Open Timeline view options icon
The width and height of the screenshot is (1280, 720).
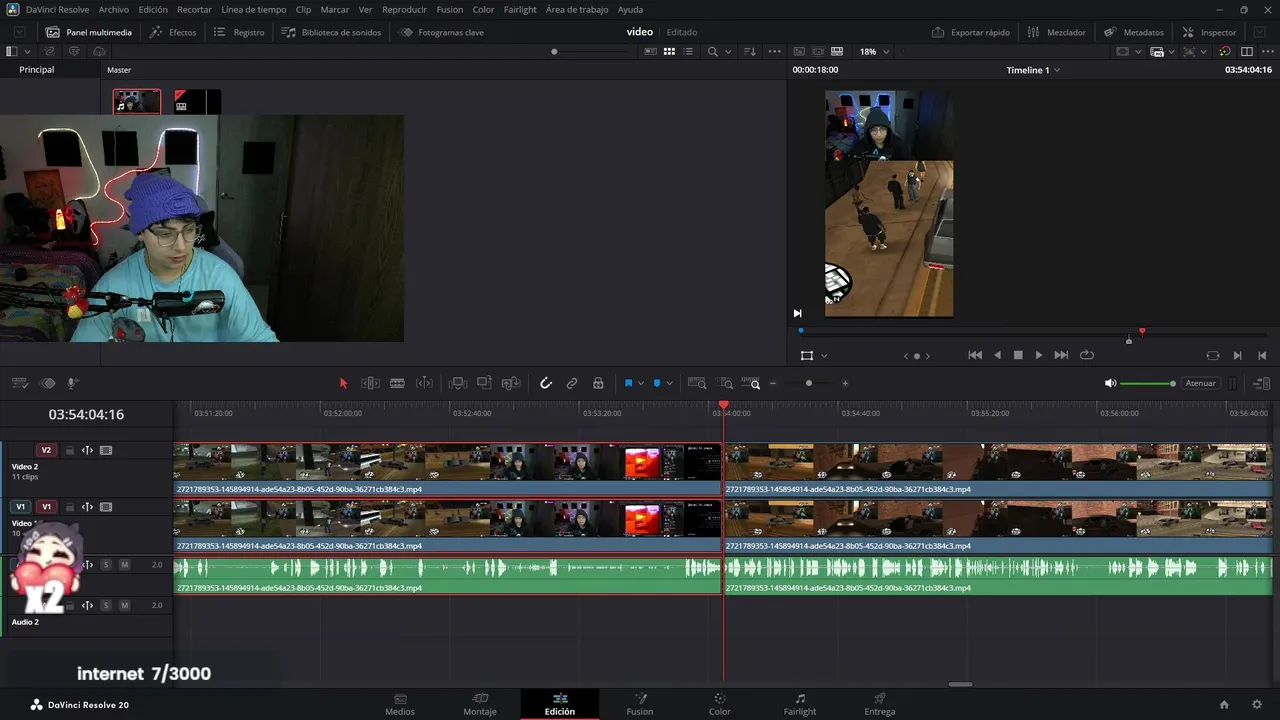click(19, 383)
